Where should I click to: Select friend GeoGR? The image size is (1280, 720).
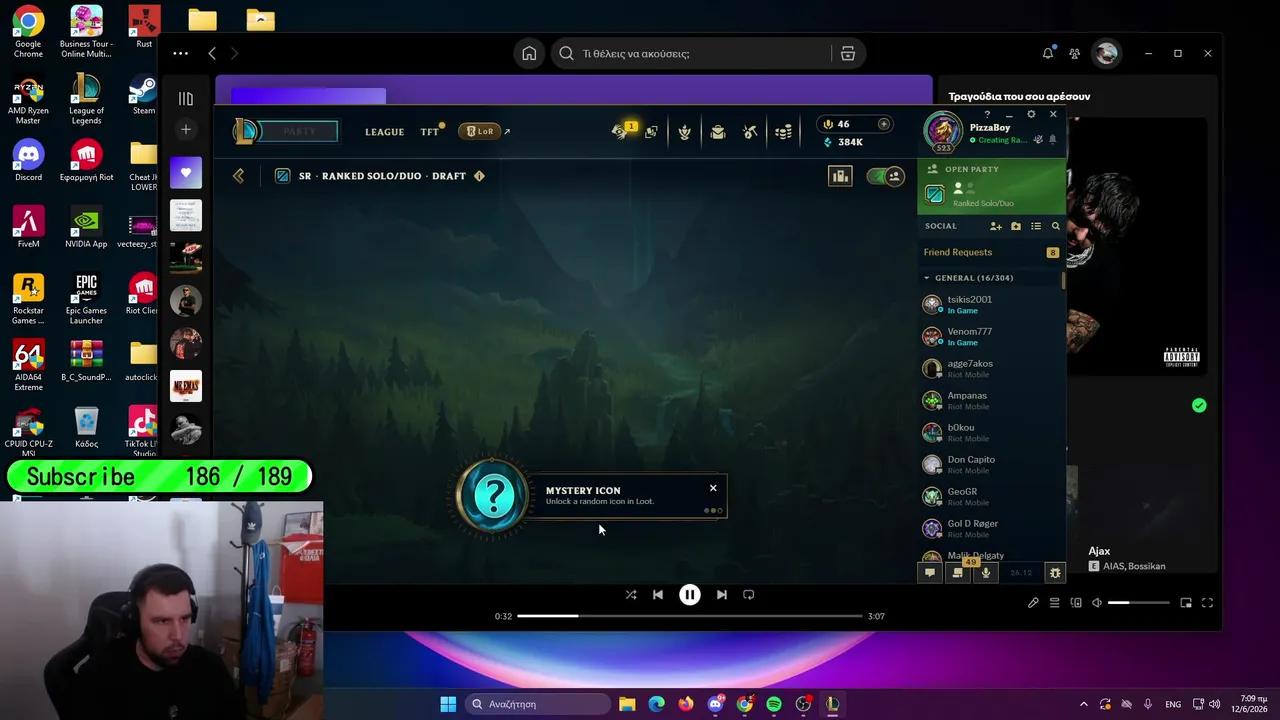[x=990, y=496]
